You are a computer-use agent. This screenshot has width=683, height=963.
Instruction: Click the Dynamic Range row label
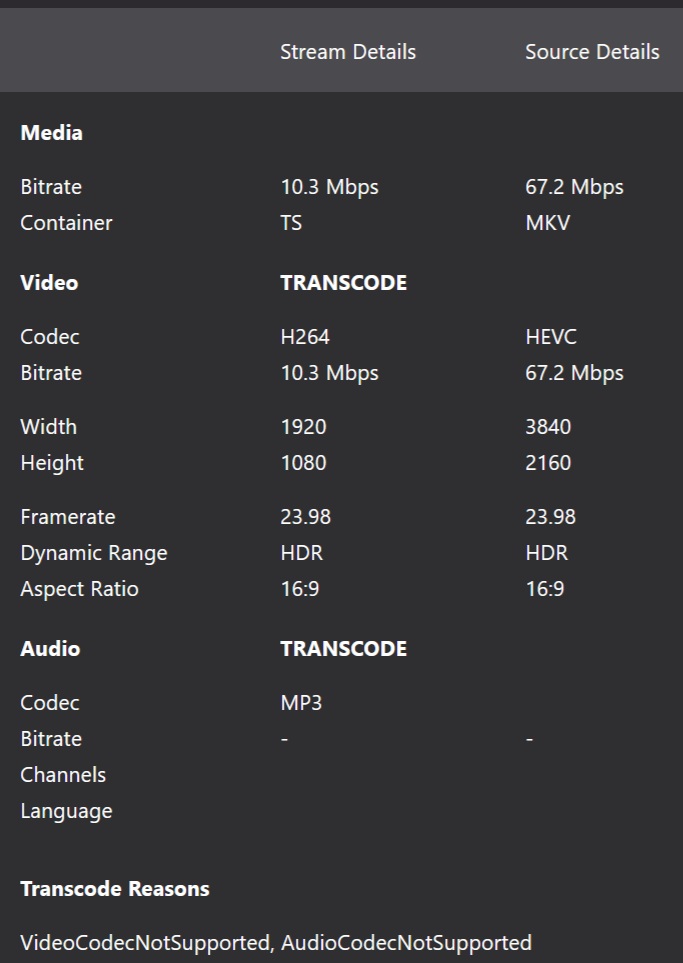click(94, 553)
